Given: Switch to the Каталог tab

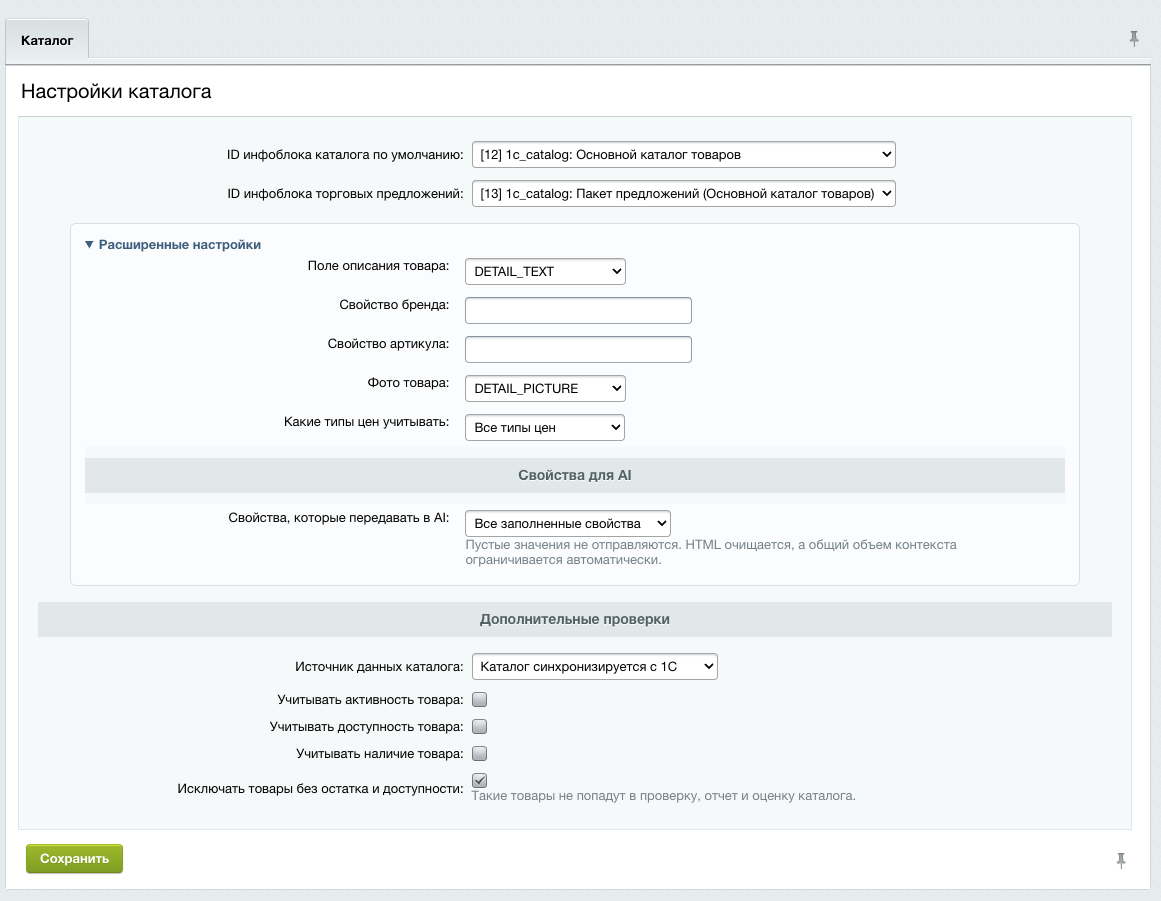Looking at the screenshot, I should [47, 40].
